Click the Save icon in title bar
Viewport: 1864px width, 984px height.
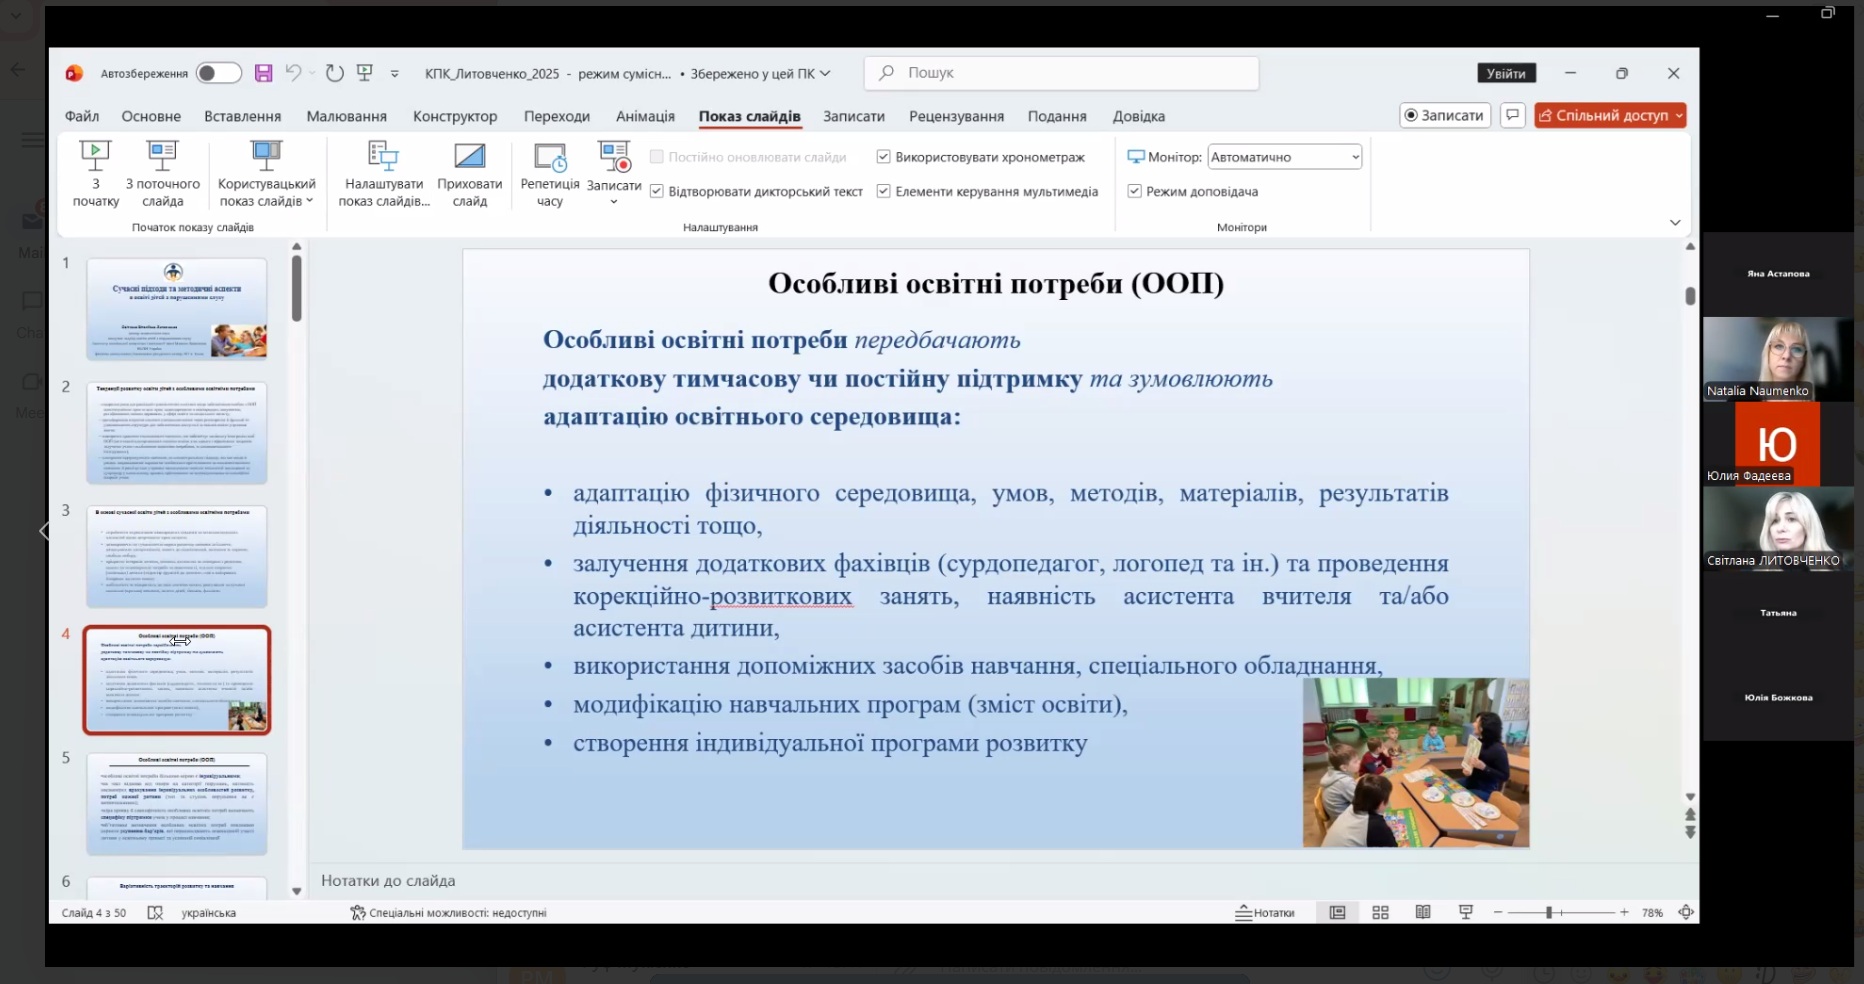click(x=263, y=73)
